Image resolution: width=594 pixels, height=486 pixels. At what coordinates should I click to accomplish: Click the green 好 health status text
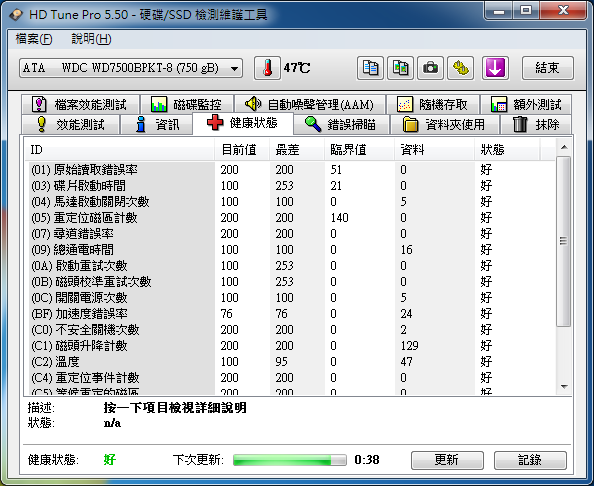(109, 460)
